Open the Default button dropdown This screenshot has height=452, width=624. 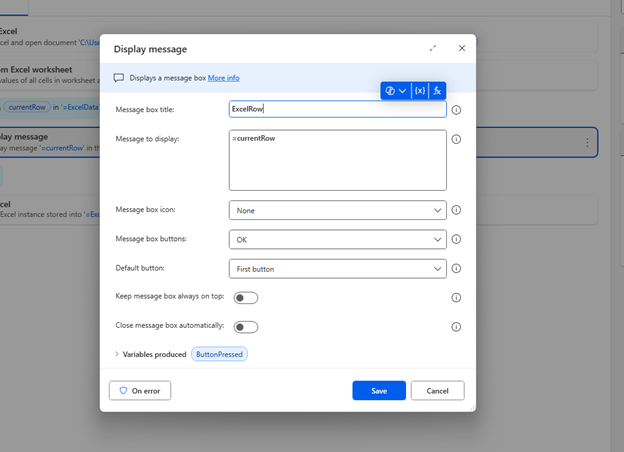pyautogui.click(x=337, y=269)
